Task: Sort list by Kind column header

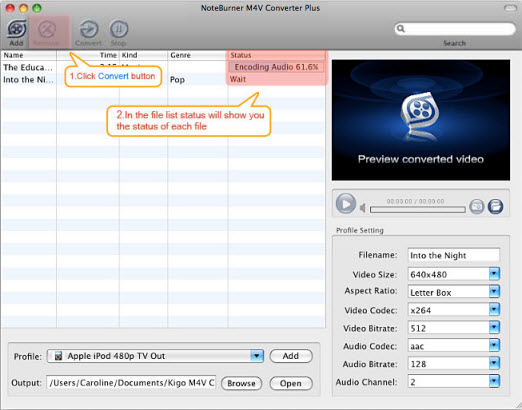Action: (x=143, y=55)
